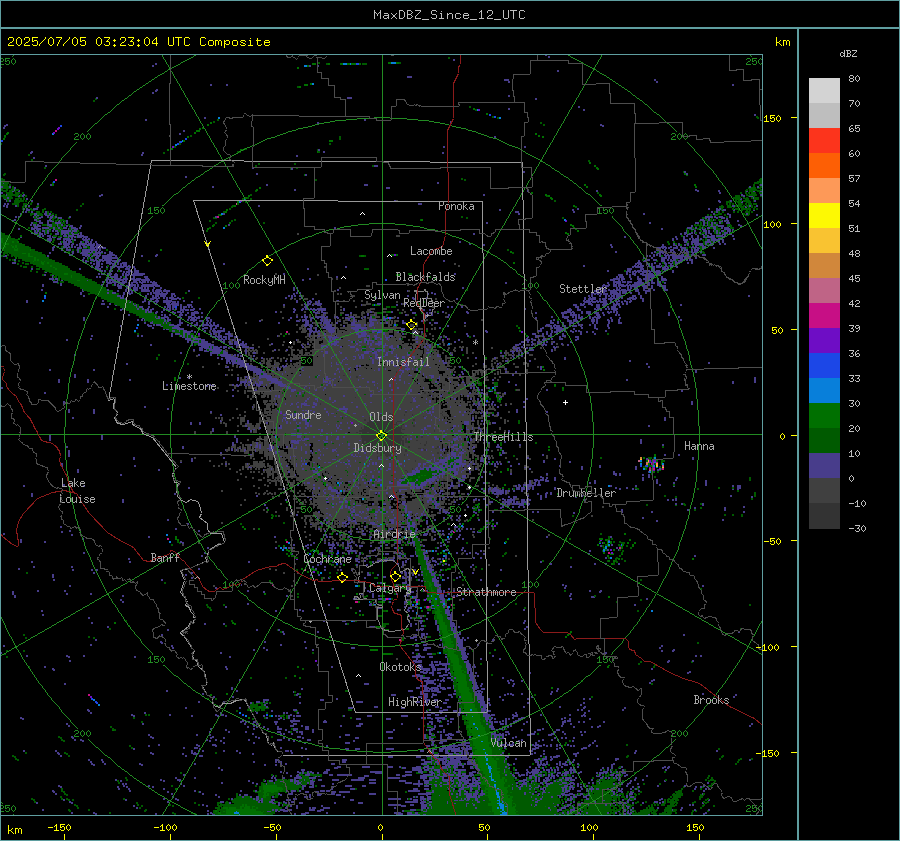Click the Stettler label
The image size is (900, 841).
click(x=583, y=289)
